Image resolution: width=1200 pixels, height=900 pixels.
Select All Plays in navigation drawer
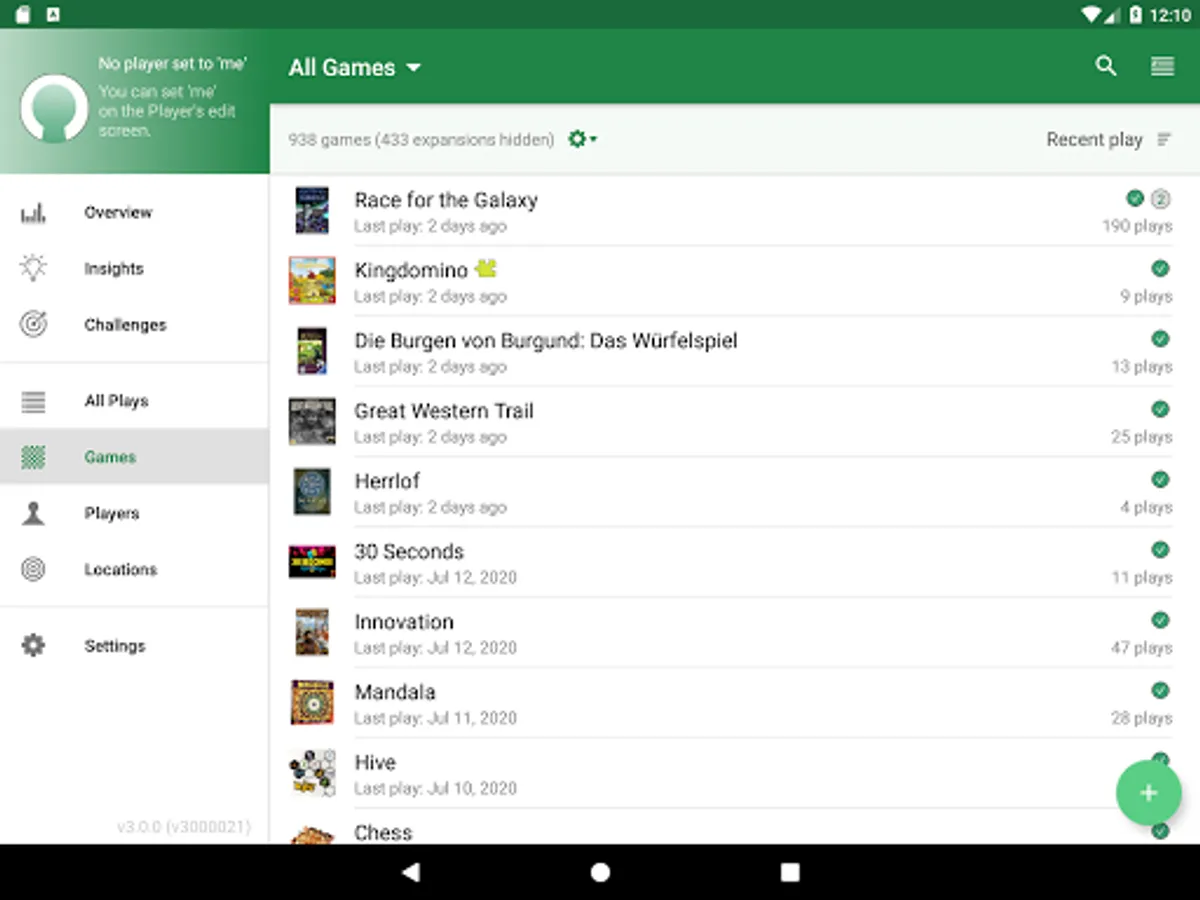pos(116,401)
